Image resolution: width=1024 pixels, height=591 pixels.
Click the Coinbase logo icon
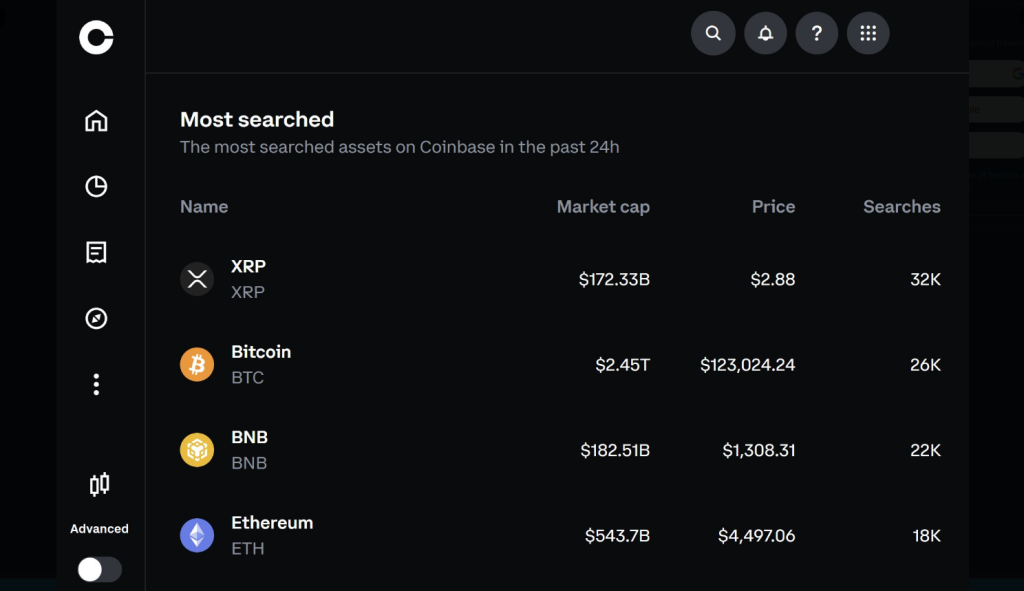[x=96, y=38]
